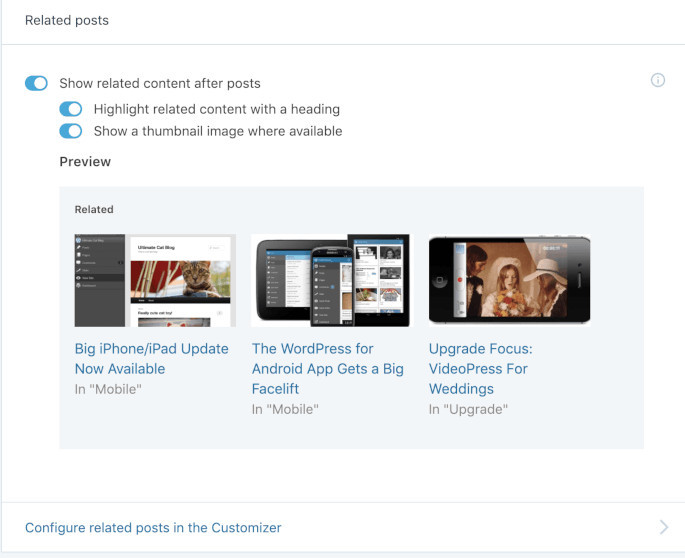Click the chevron arrow beside Configure related posts
Viewport: 685px width, 558px height.
[664, 527]
